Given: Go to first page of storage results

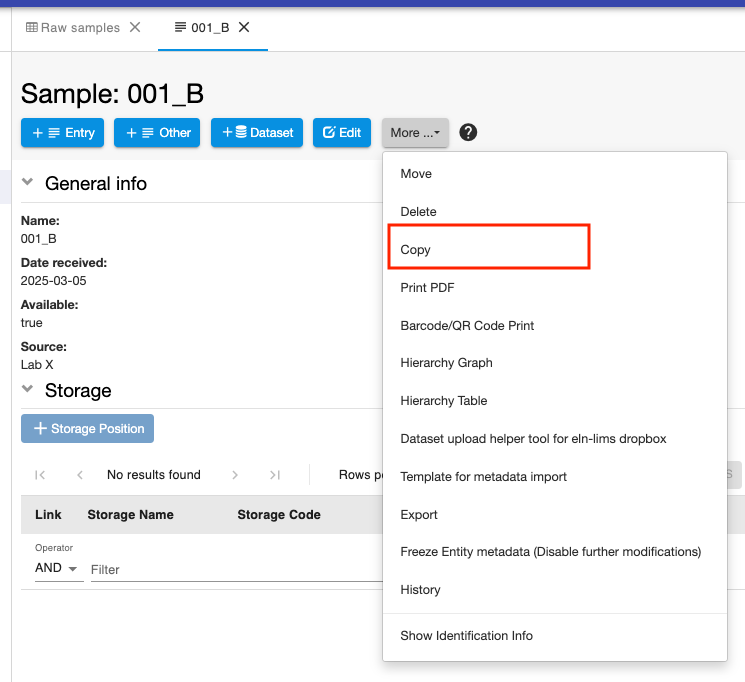Looking at the screenshot, I should click(x=40, y=475).
